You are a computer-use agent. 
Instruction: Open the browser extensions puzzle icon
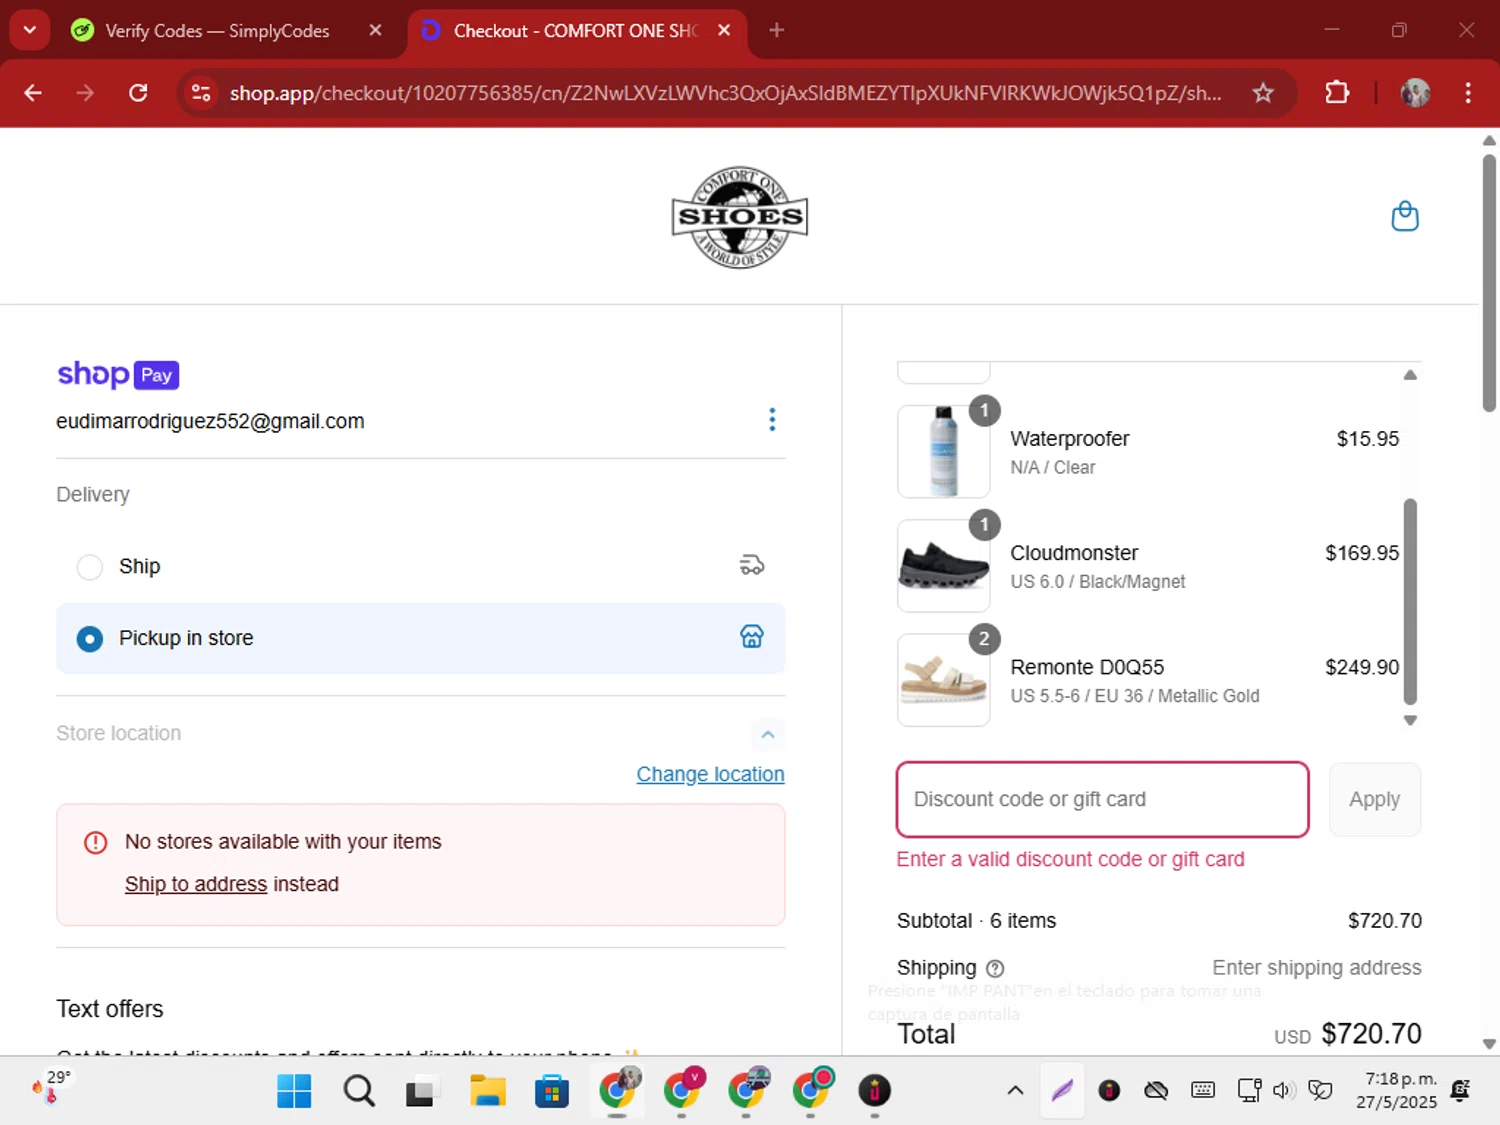click(1337, 93)
